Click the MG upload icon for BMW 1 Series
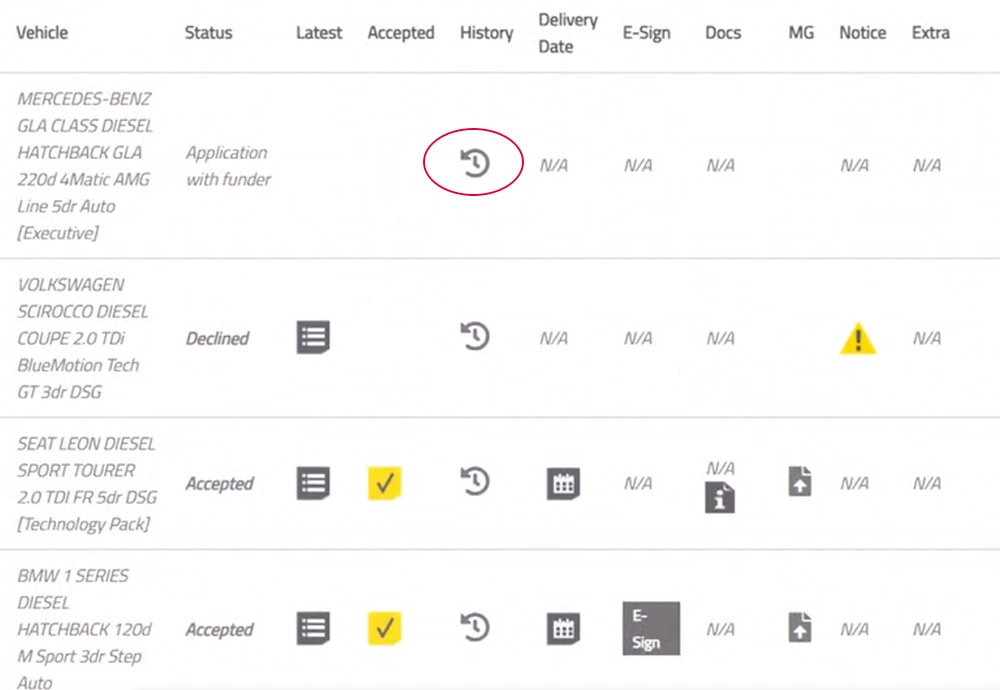Viewport: 1000px width, 690px height. click(800, 627)
